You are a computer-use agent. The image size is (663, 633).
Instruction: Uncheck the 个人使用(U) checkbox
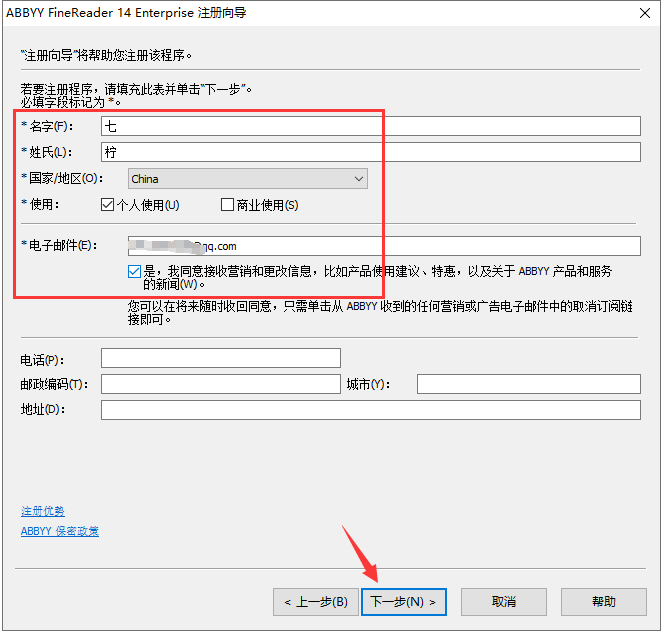[107, 205]
